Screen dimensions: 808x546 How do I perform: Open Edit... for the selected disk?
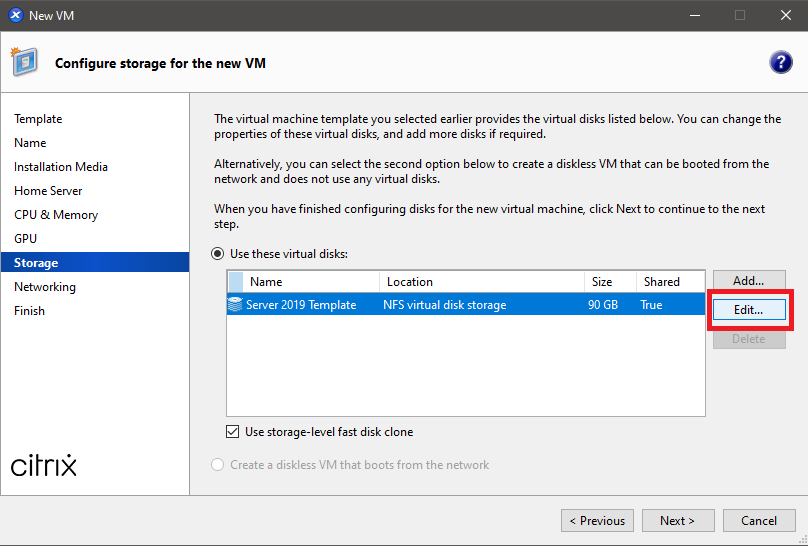(x=748, y=310)
